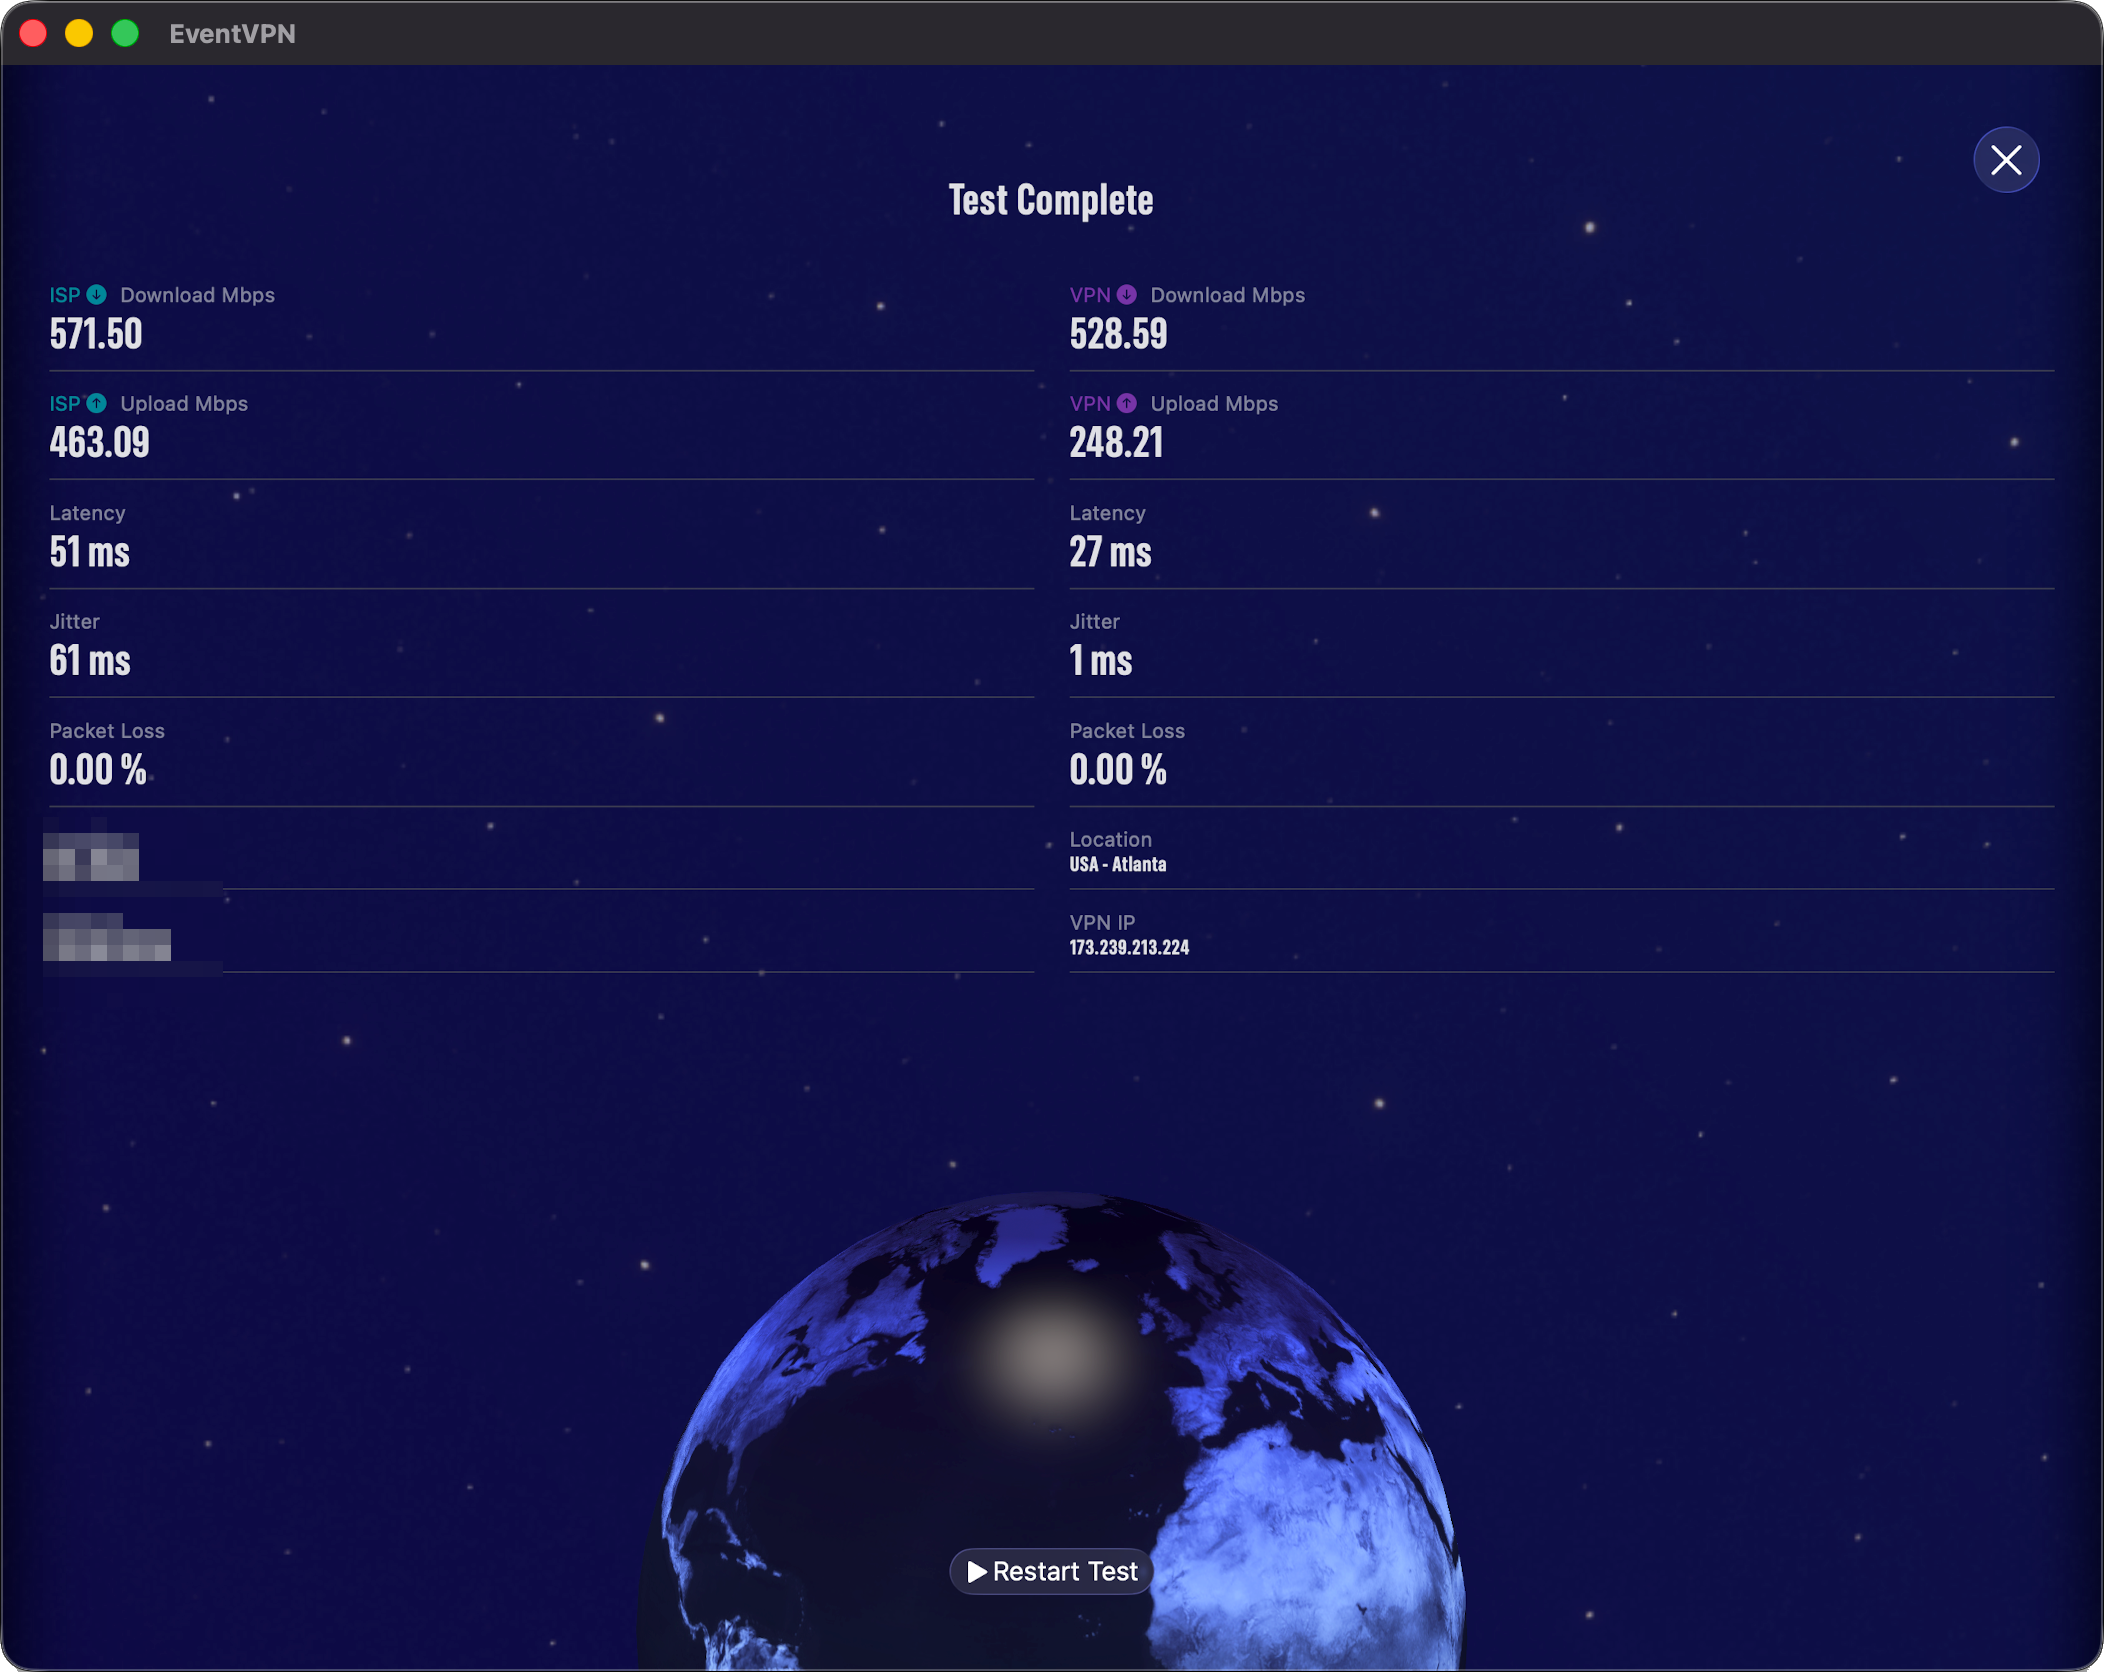This screenshot has height=1672, width=2104.
Task: Click the EventVPN window title
Action: click(x=232, y=34)
